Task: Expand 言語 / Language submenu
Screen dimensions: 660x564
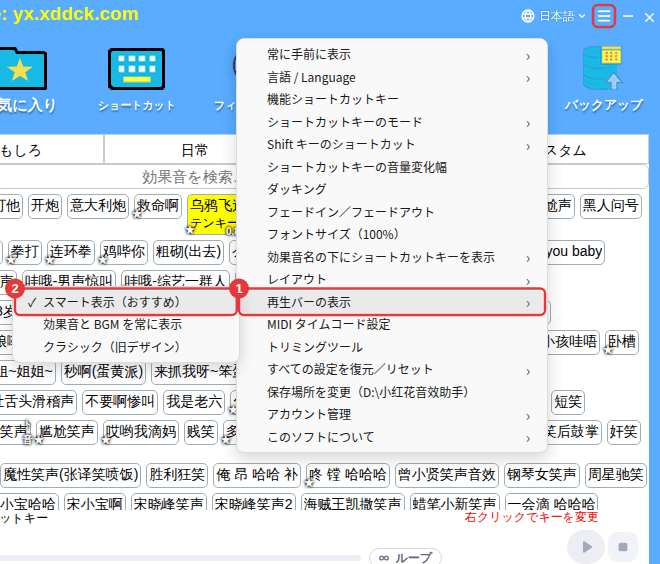Action: pos(392,77)
